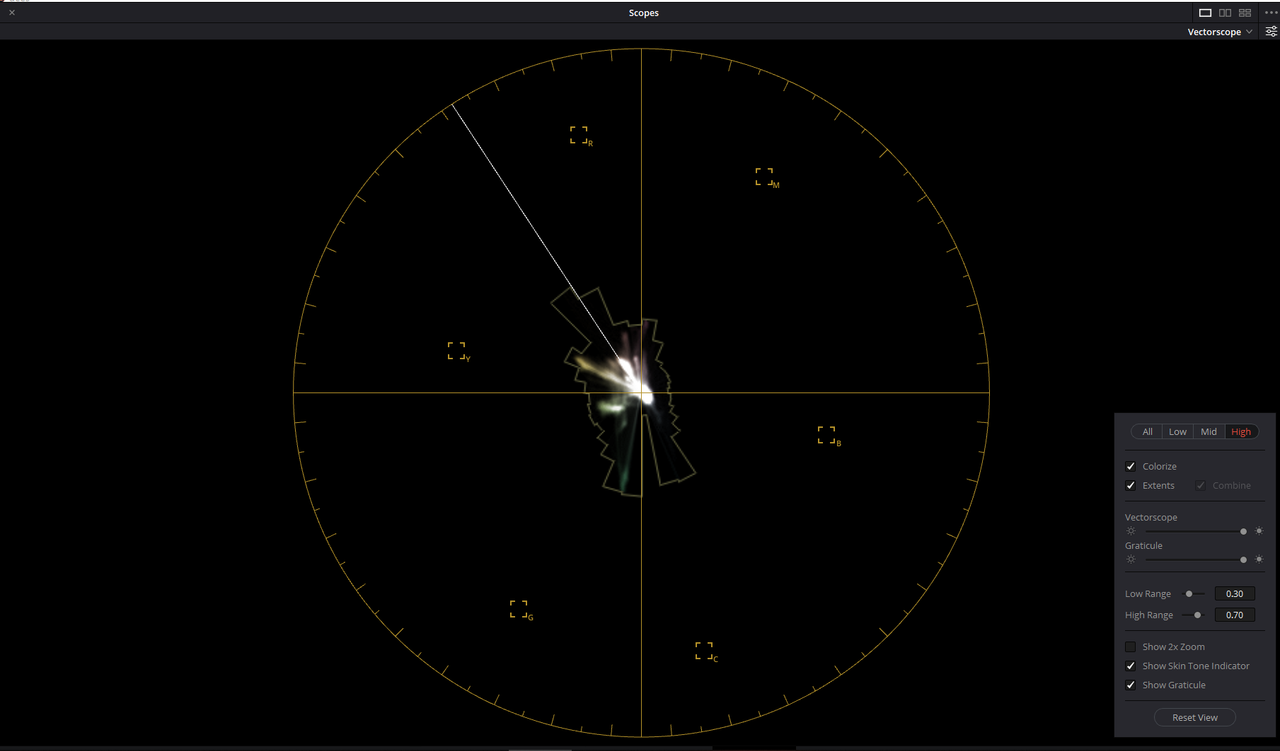Select the Low tonal range tab
1280x751 pixels.
(x=1178, y=432)
